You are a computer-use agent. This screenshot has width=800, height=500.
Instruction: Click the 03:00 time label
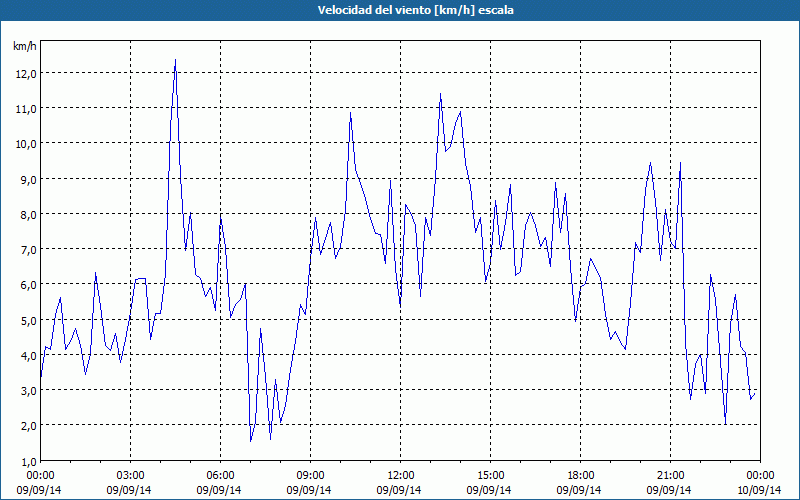[x=131, y=476]
